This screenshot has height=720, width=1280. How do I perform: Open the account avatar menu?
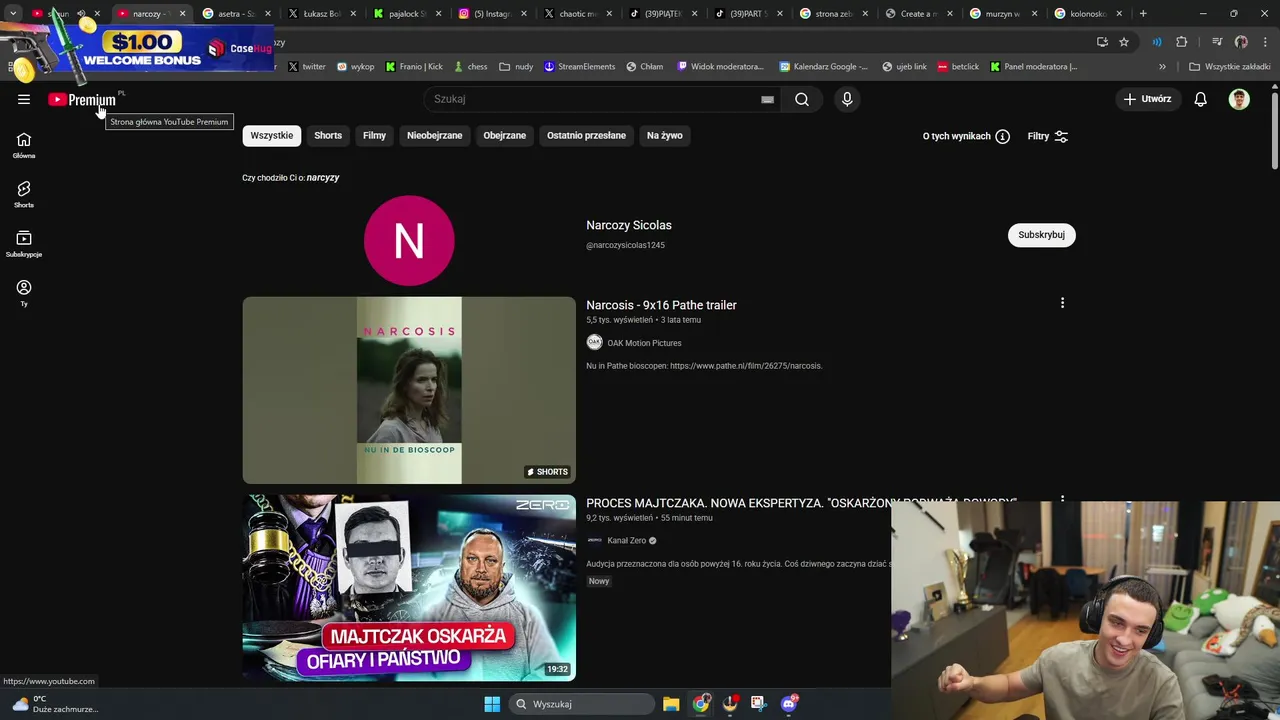(x=1239, y=99)
